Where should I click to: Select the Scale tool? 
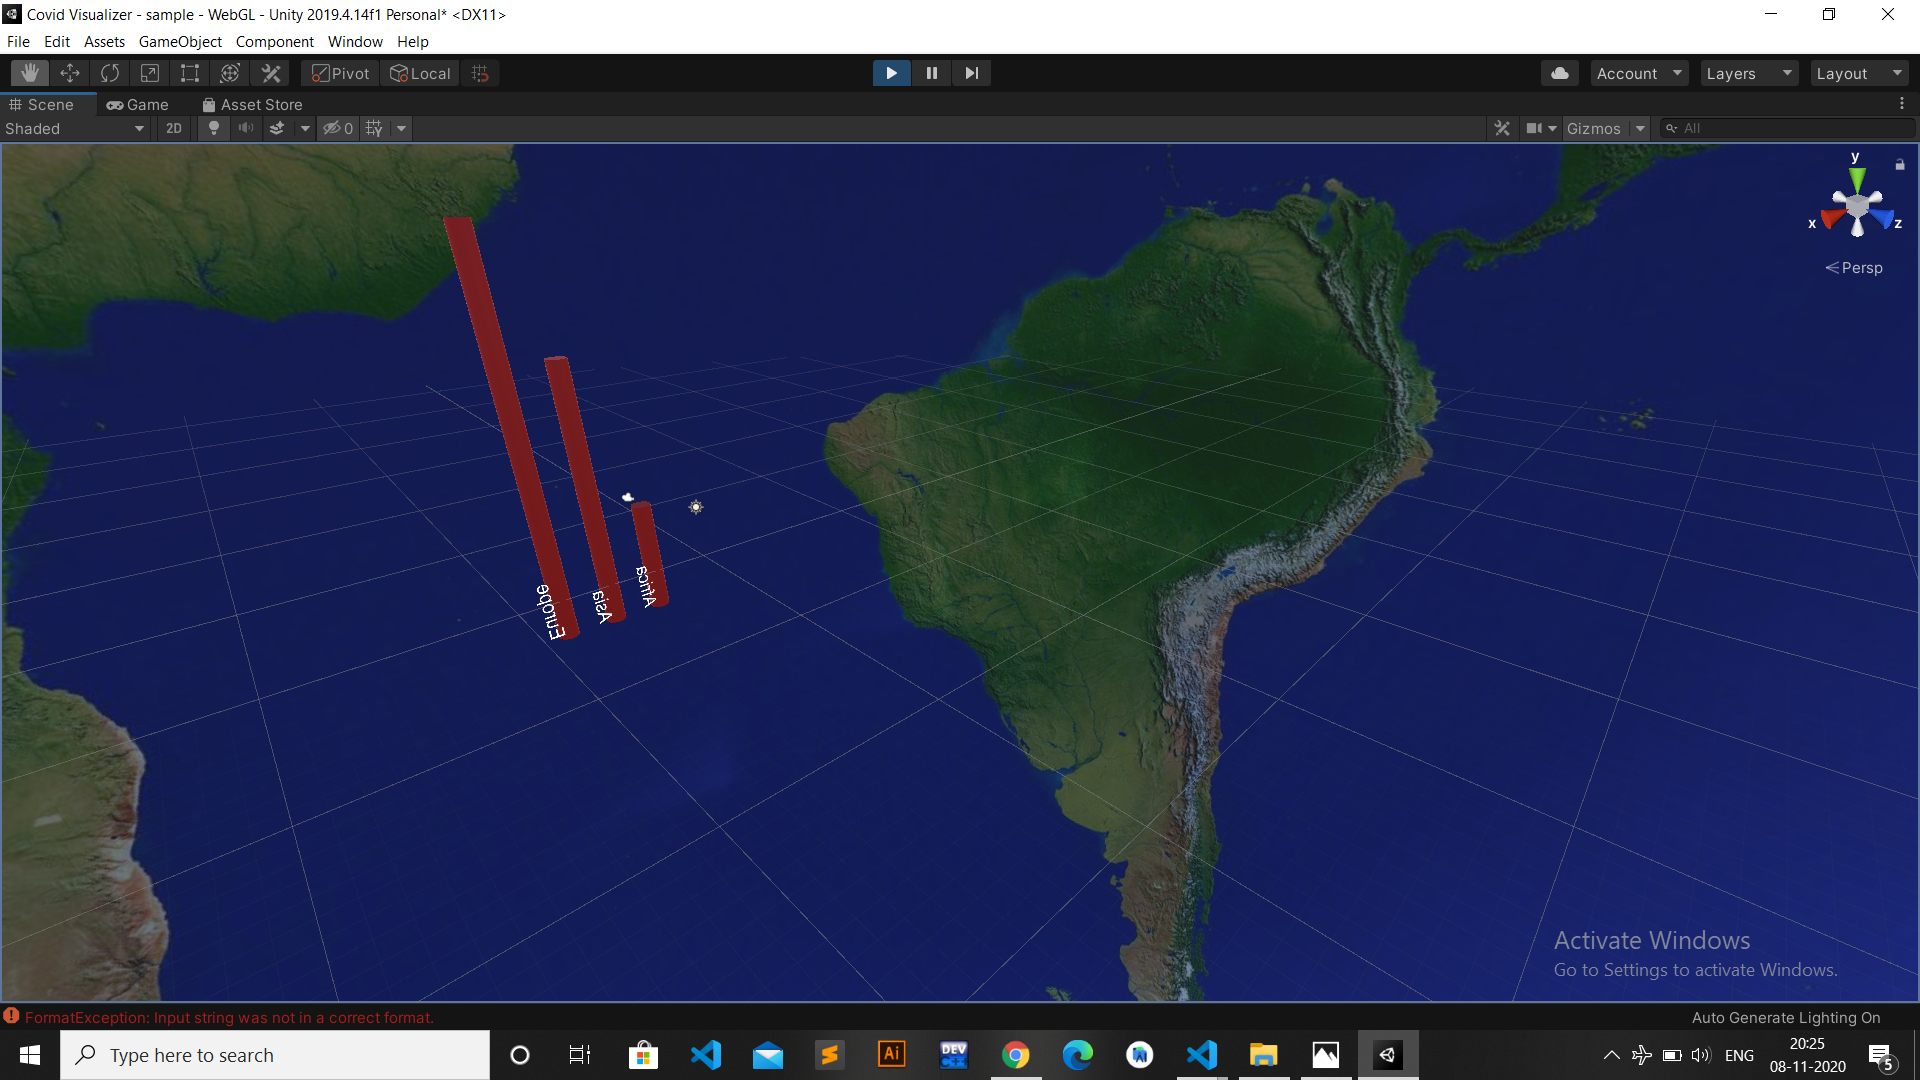pos(150,73)
